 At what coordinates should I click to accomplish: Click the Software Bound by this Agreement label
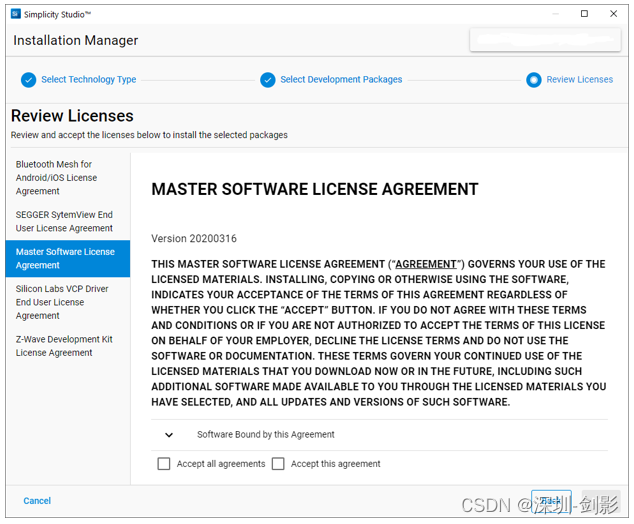click(265, 434)
